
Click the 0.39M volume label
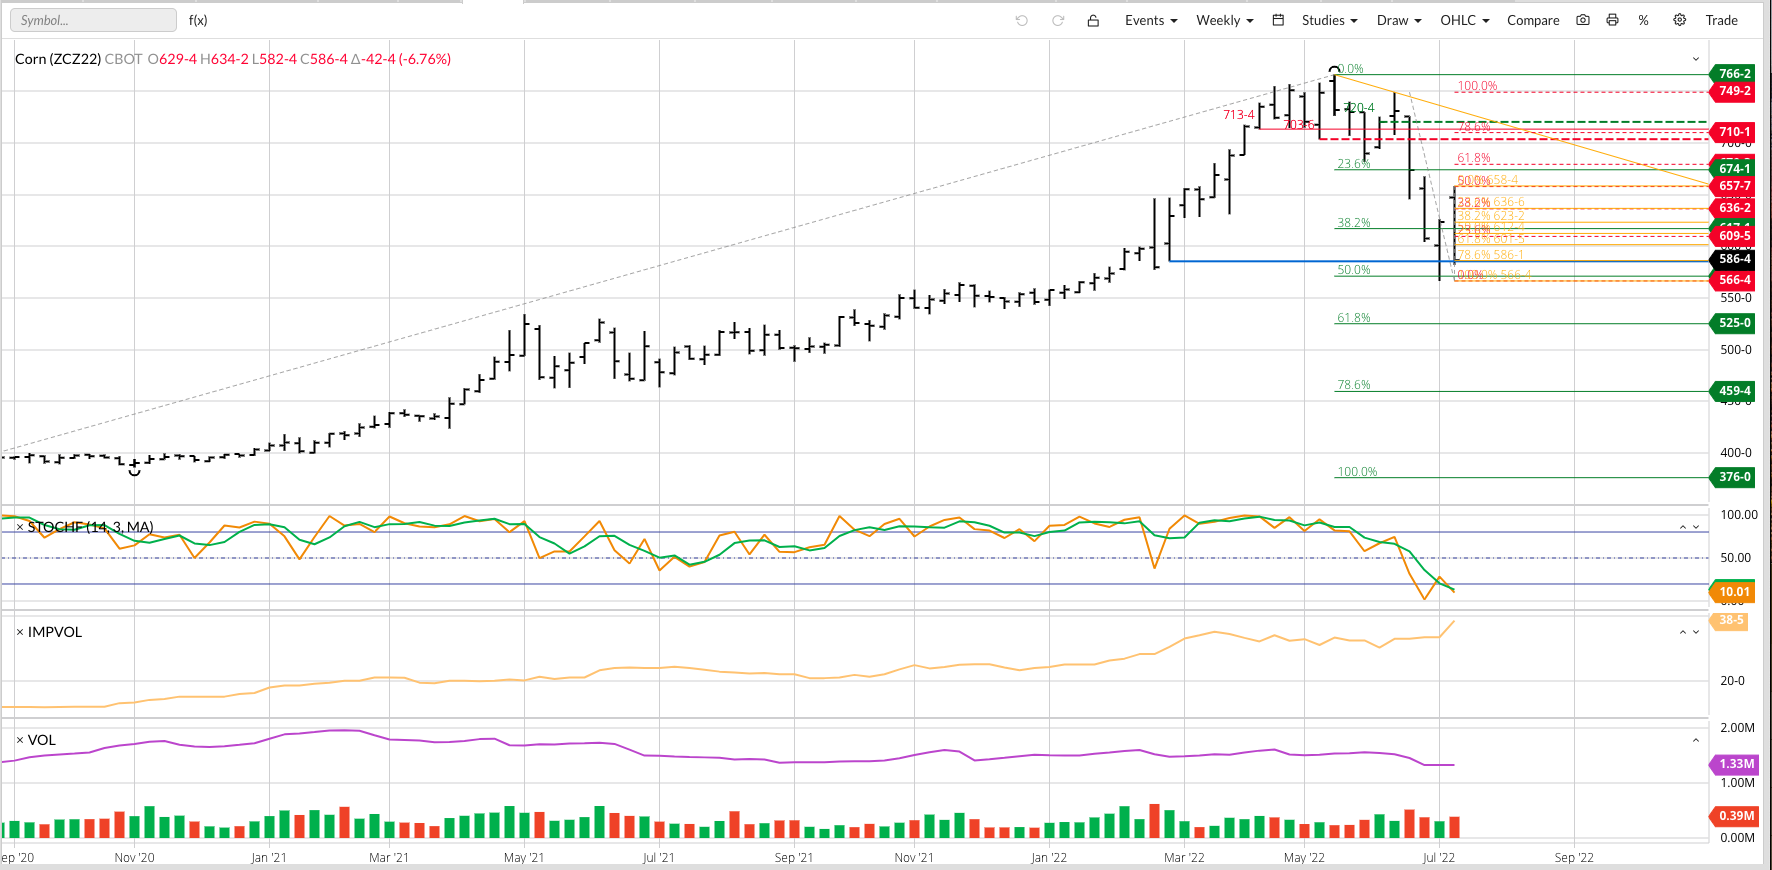coord(1734,816)
